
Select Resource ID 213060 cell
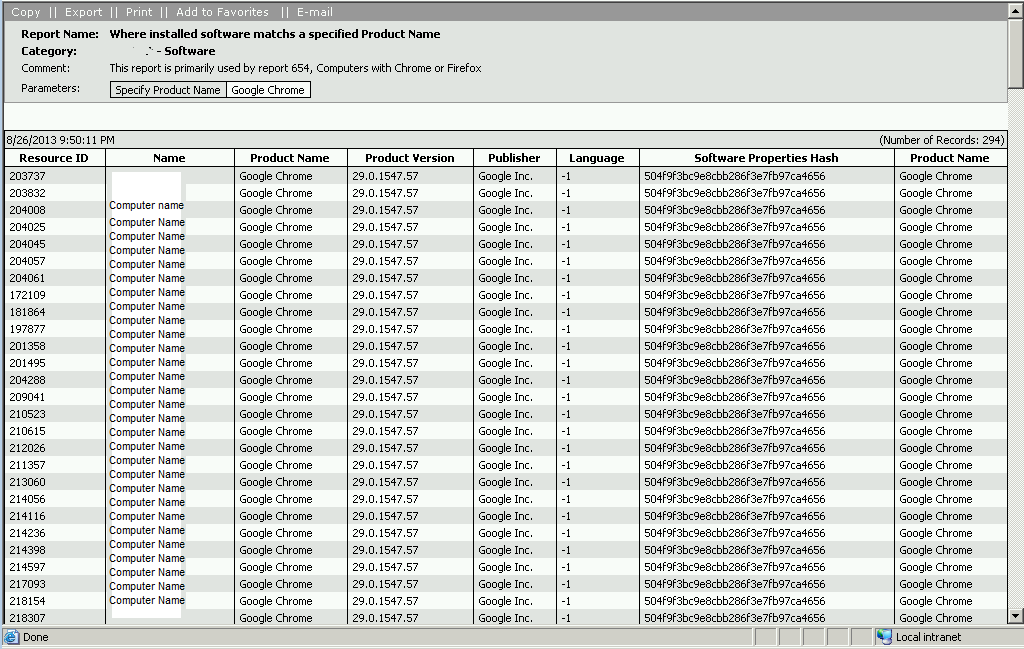coord(55,482)
